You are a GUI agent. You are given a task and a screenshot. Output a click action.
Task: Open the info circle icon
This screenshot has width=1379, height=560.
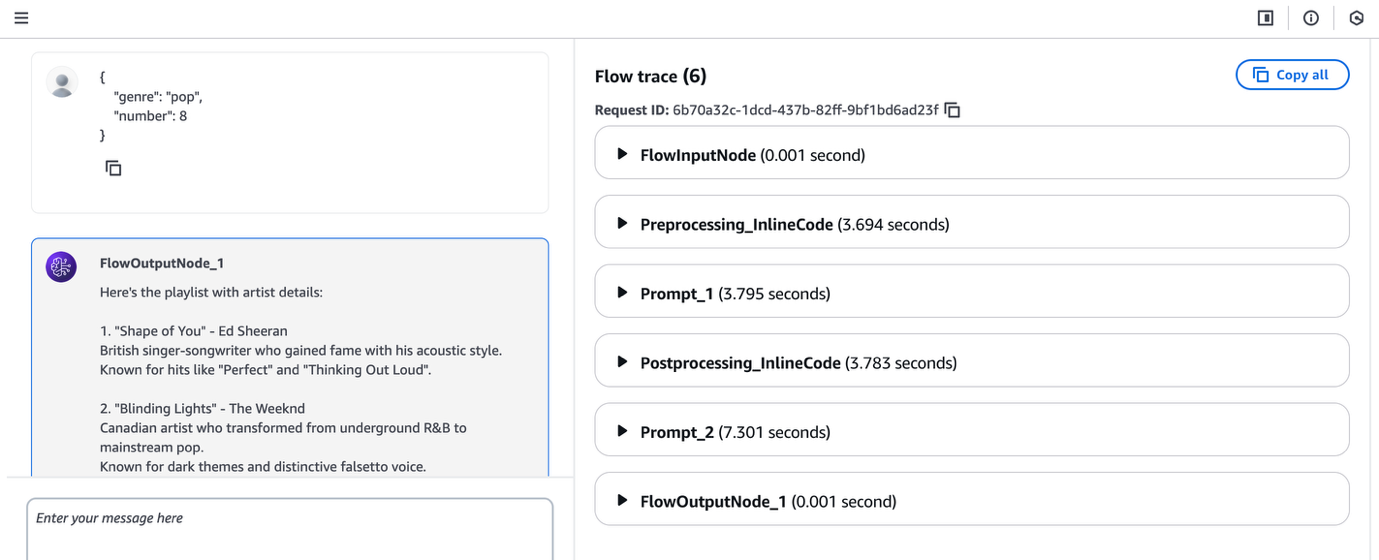tap(1311, 18)
